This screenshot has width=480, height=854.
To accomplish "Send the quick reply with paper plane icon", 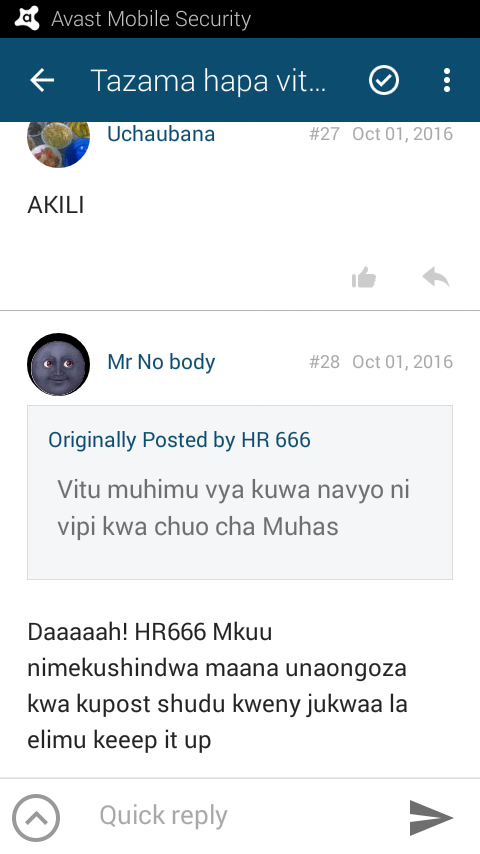I will (x=430, y=817).
